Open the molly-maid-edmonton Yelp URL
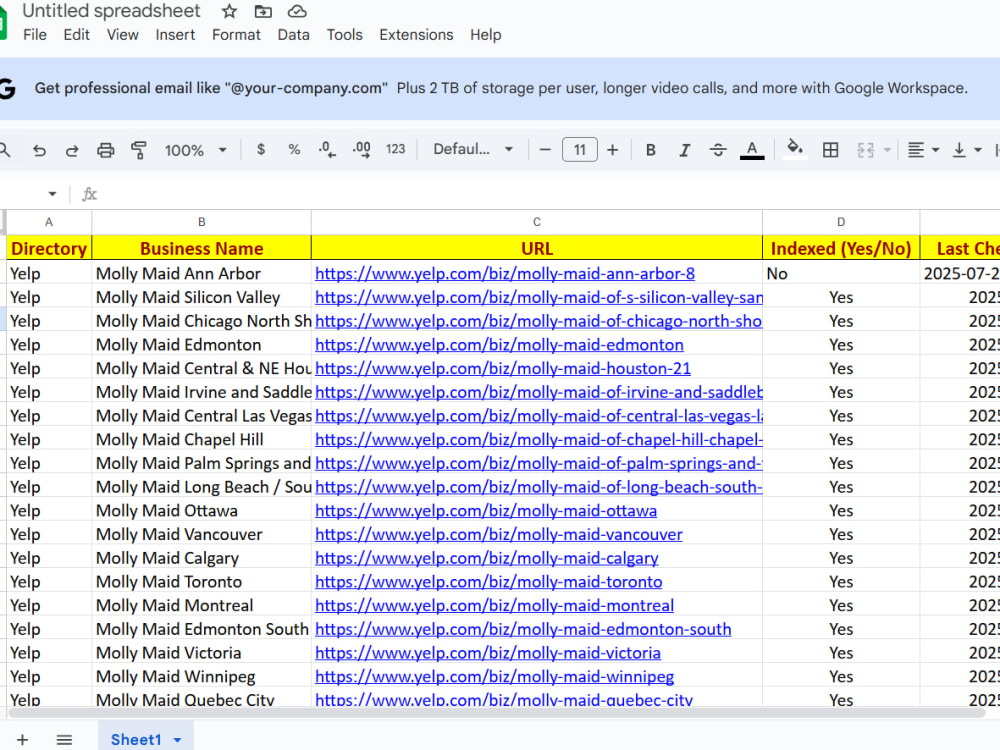 (499, 345)
